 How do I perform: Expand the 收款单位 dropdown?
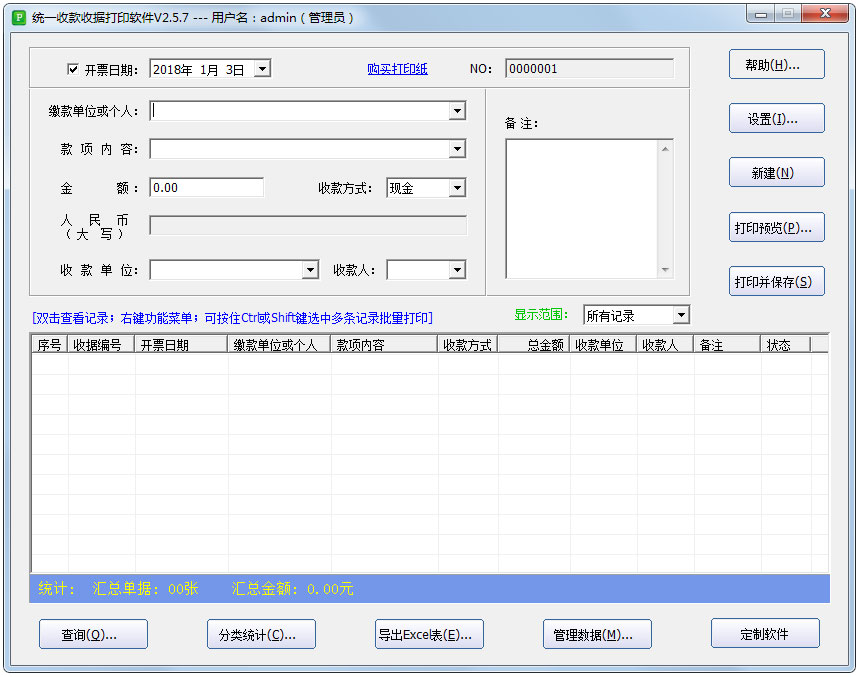click(x=310, y=270)
